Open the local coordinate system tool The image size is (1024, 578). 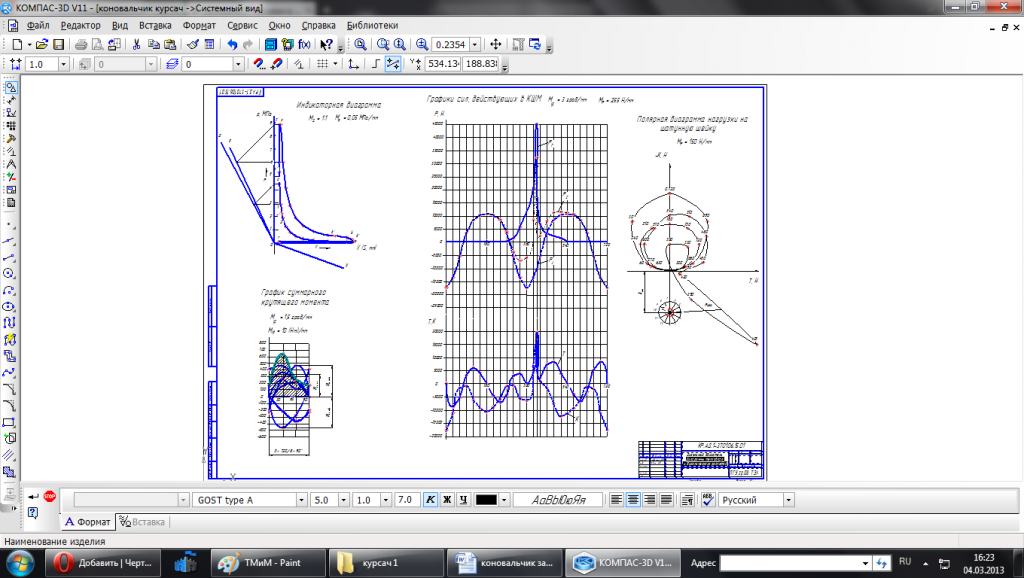(353, 64)
